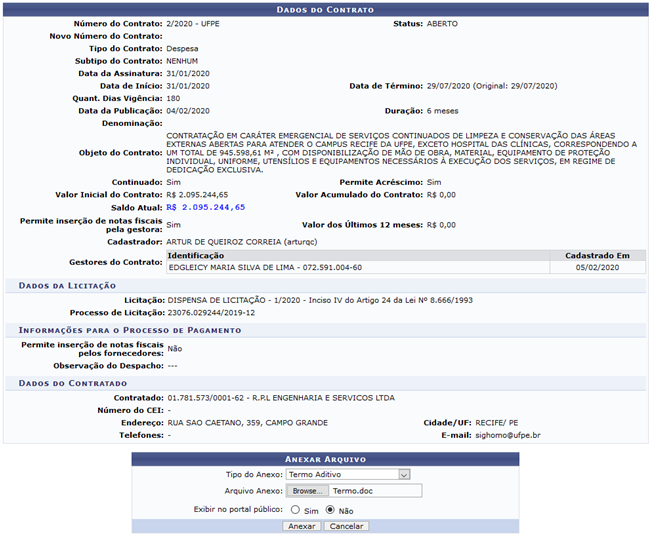Click contract number 2/2020 - UFPE
Image resolution: width=651 pixels, height=540 pixels.
tap(193, 24)
